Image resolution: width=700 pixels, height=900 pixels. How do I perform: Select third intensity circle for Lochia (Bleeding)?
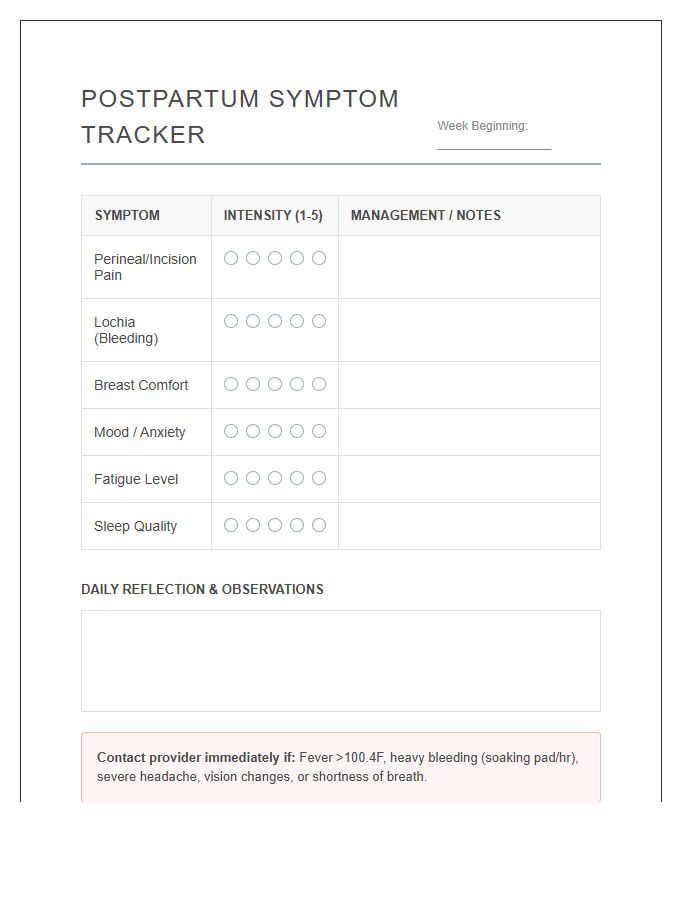[275, 321]
